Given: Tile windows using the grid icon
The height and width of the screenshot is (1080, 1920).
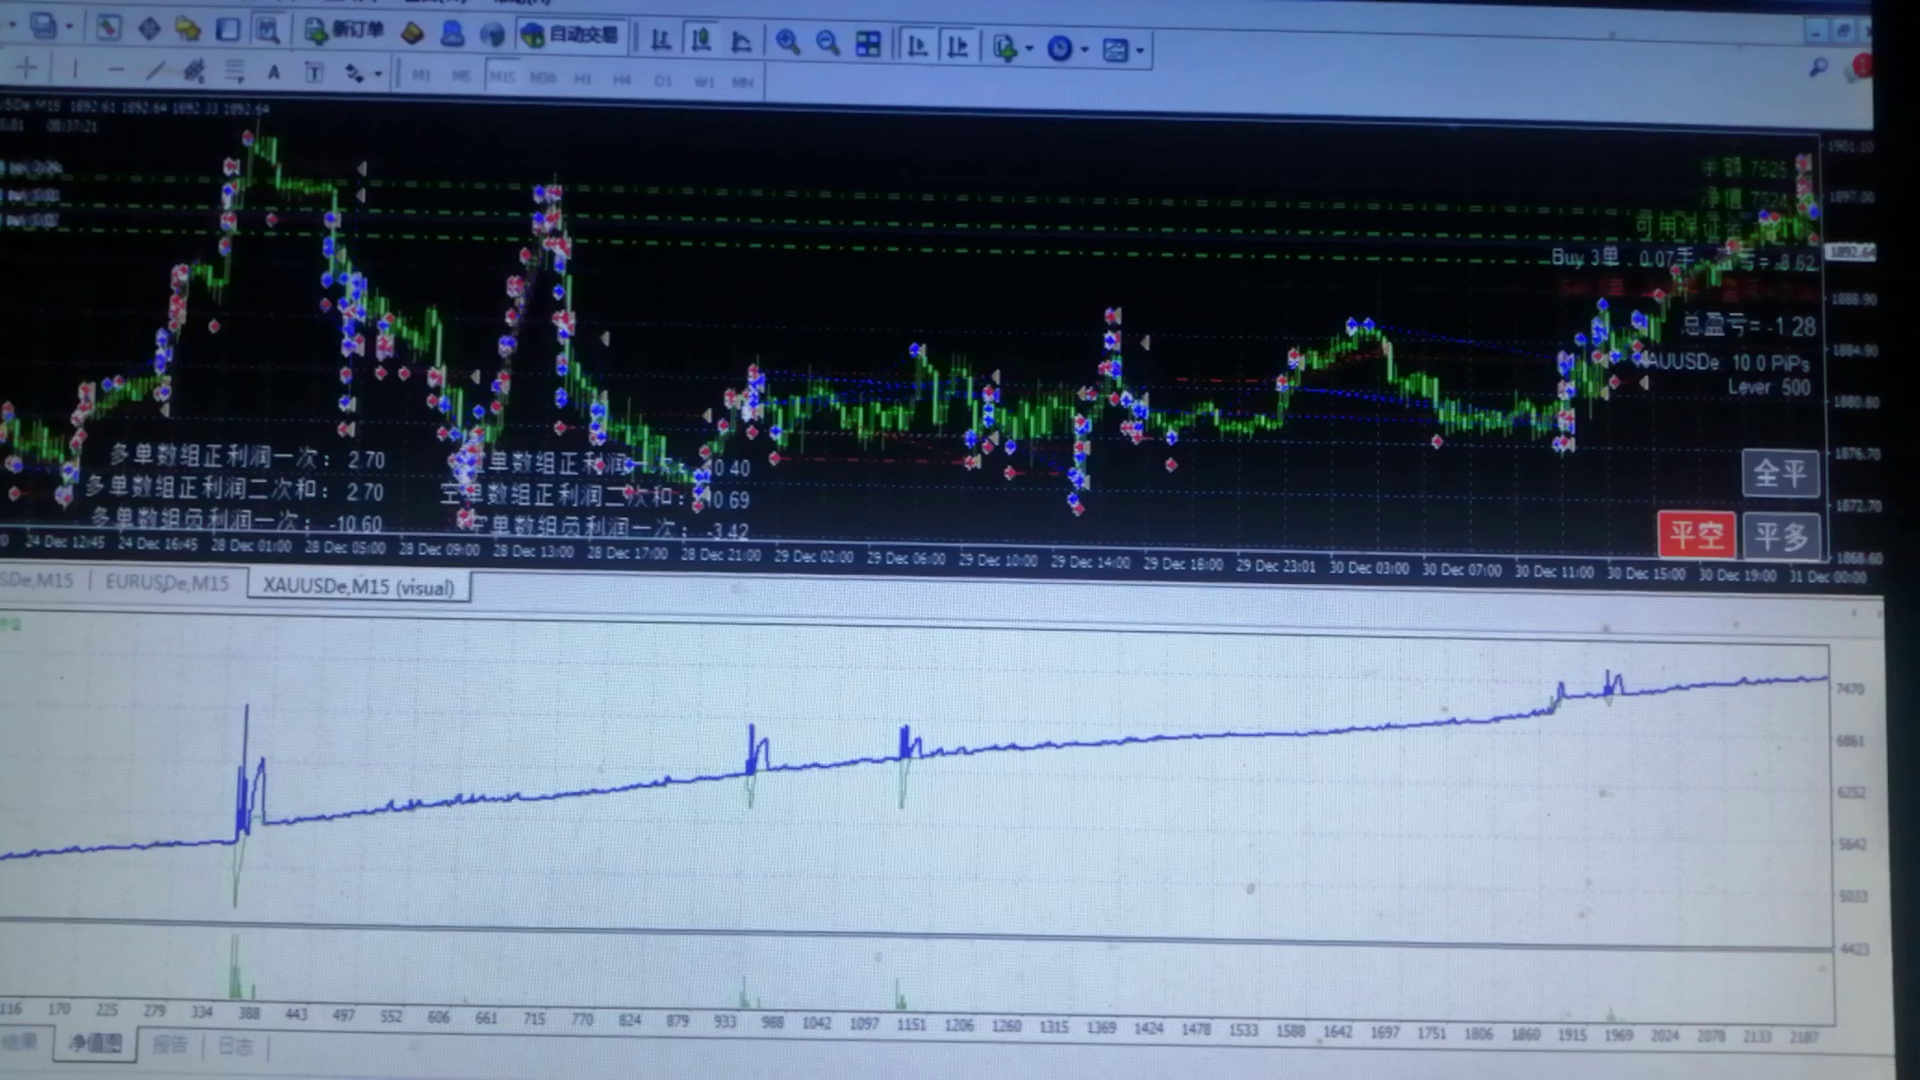Looking at the screenshot, I should click(x=868, y=44).
